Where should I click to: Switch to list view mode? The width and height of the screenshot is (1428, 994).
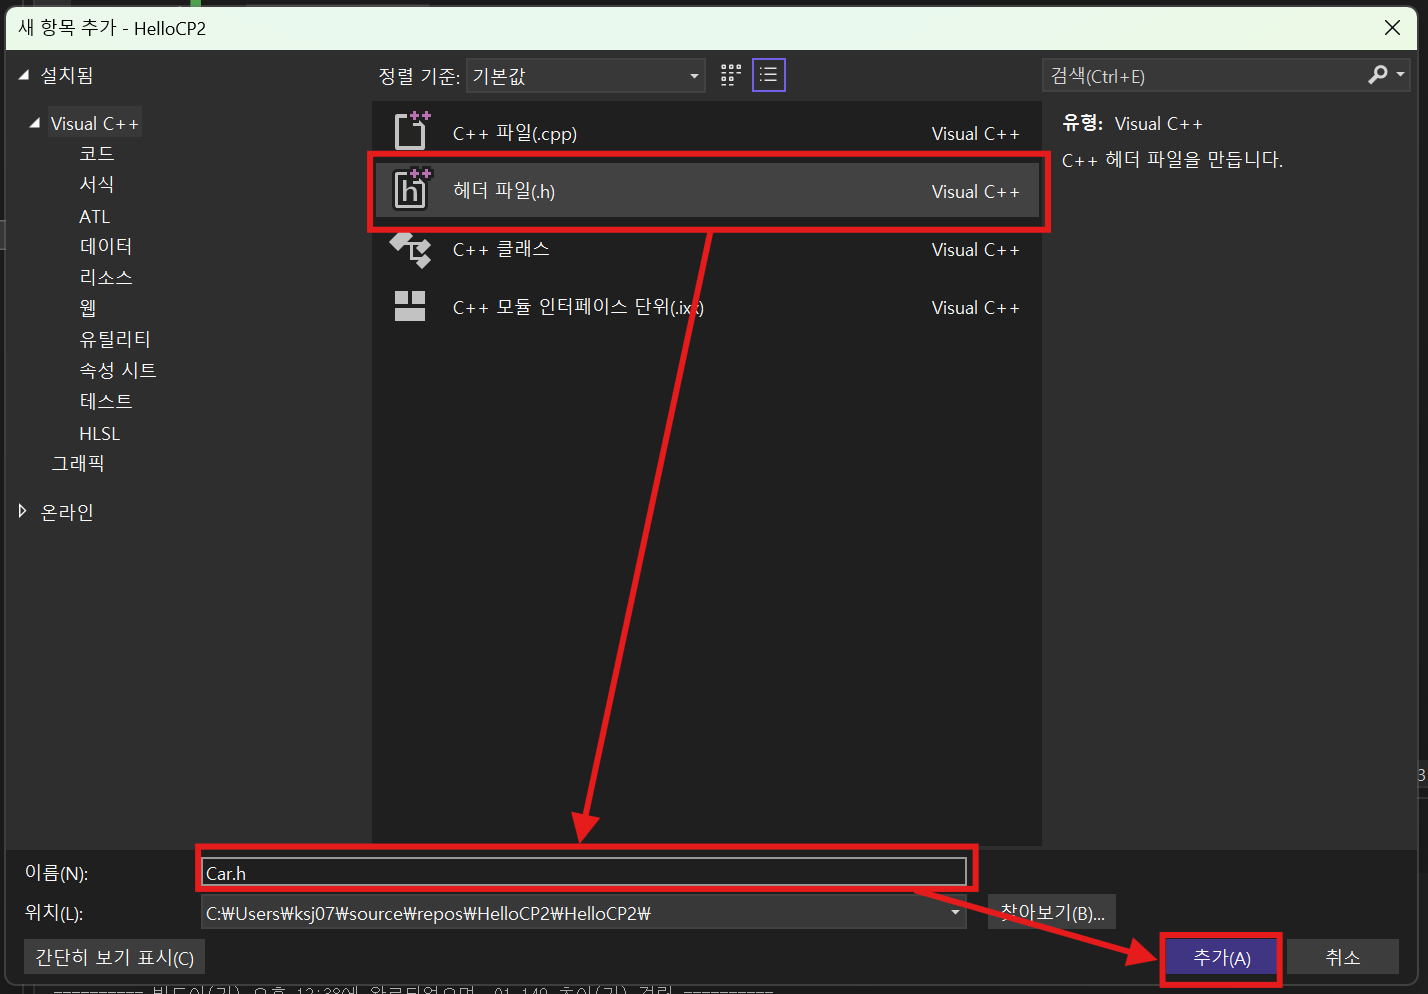click(768, 75)
